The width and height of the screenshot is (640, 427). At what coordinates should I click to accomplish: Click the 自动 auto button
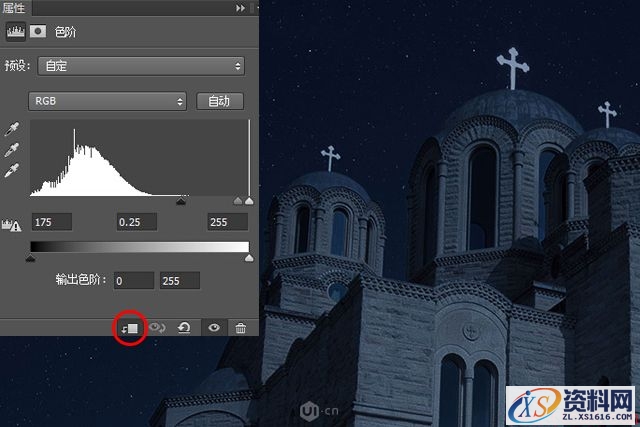tap(219, 101)
